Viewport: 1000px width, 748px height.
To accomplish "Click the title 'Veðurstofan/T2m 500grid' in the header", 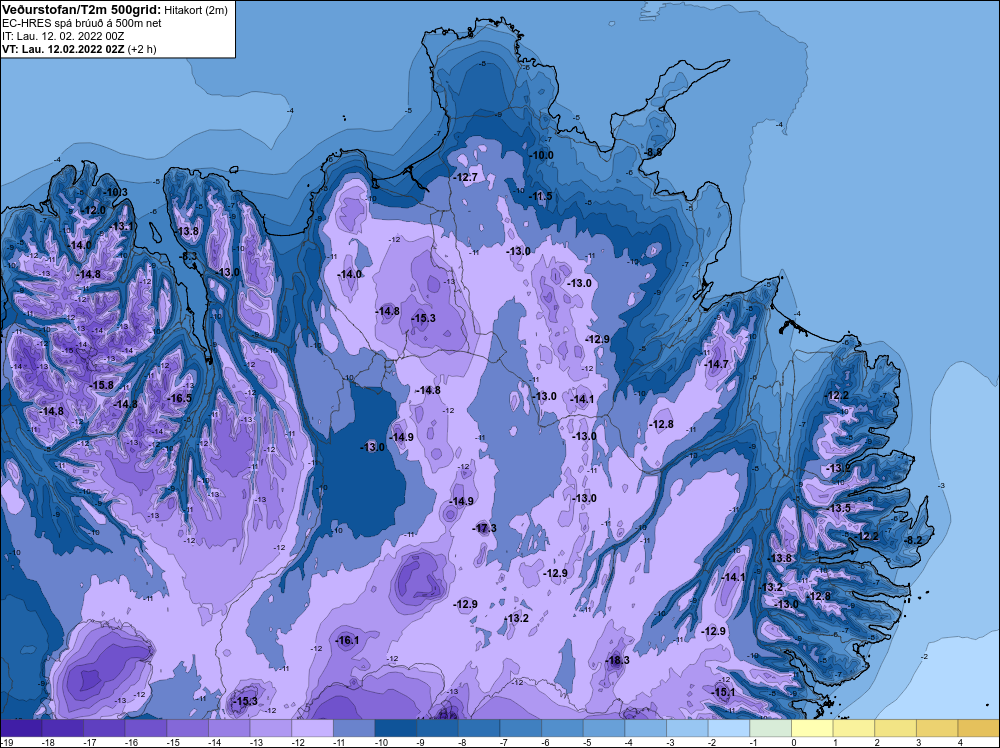I will pos(81,10).
